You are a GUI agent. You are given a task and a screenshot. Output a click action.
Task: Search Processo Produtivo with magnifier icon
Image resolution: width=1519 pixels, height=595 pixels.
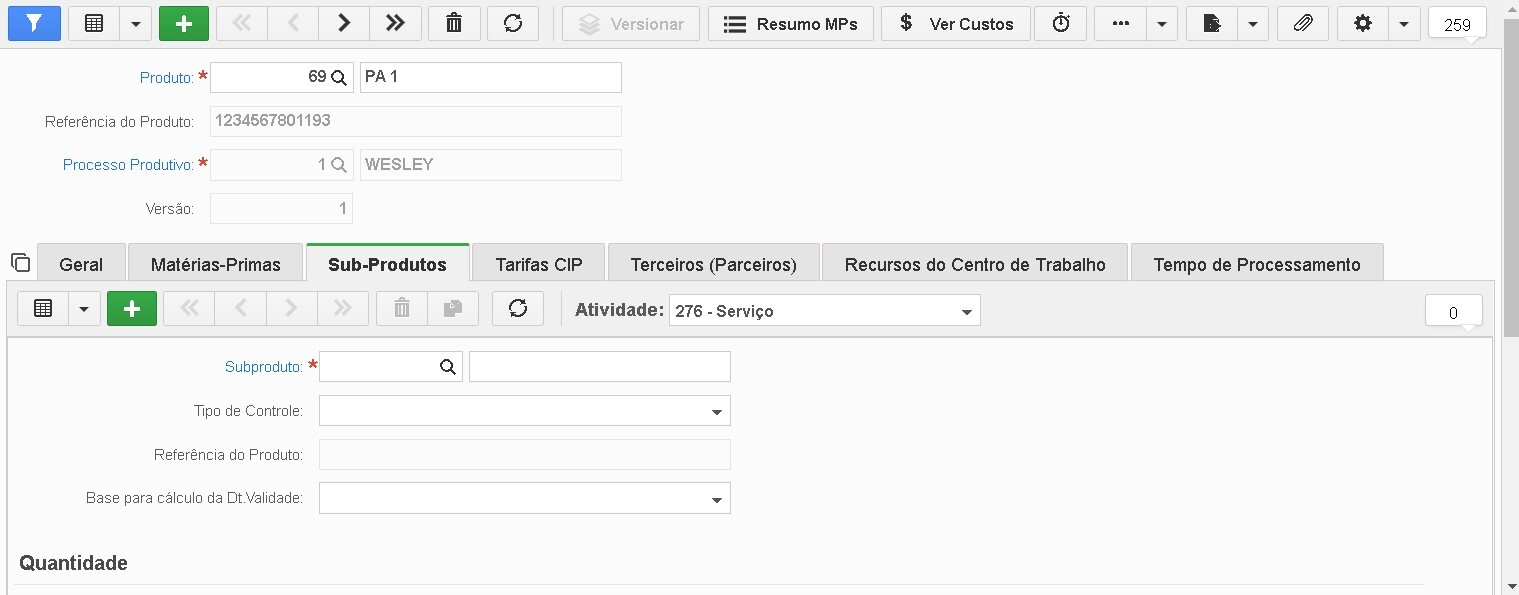pos(339,165)
